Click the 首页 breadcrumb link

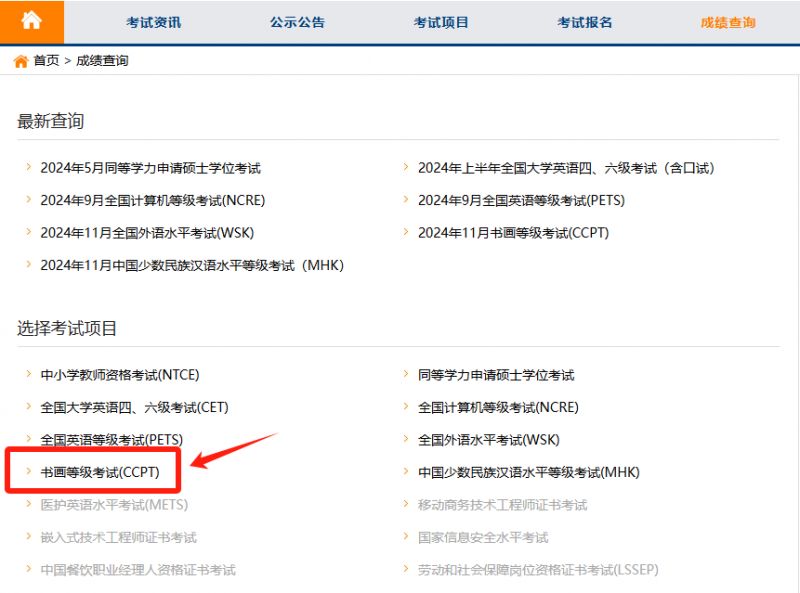46,61
